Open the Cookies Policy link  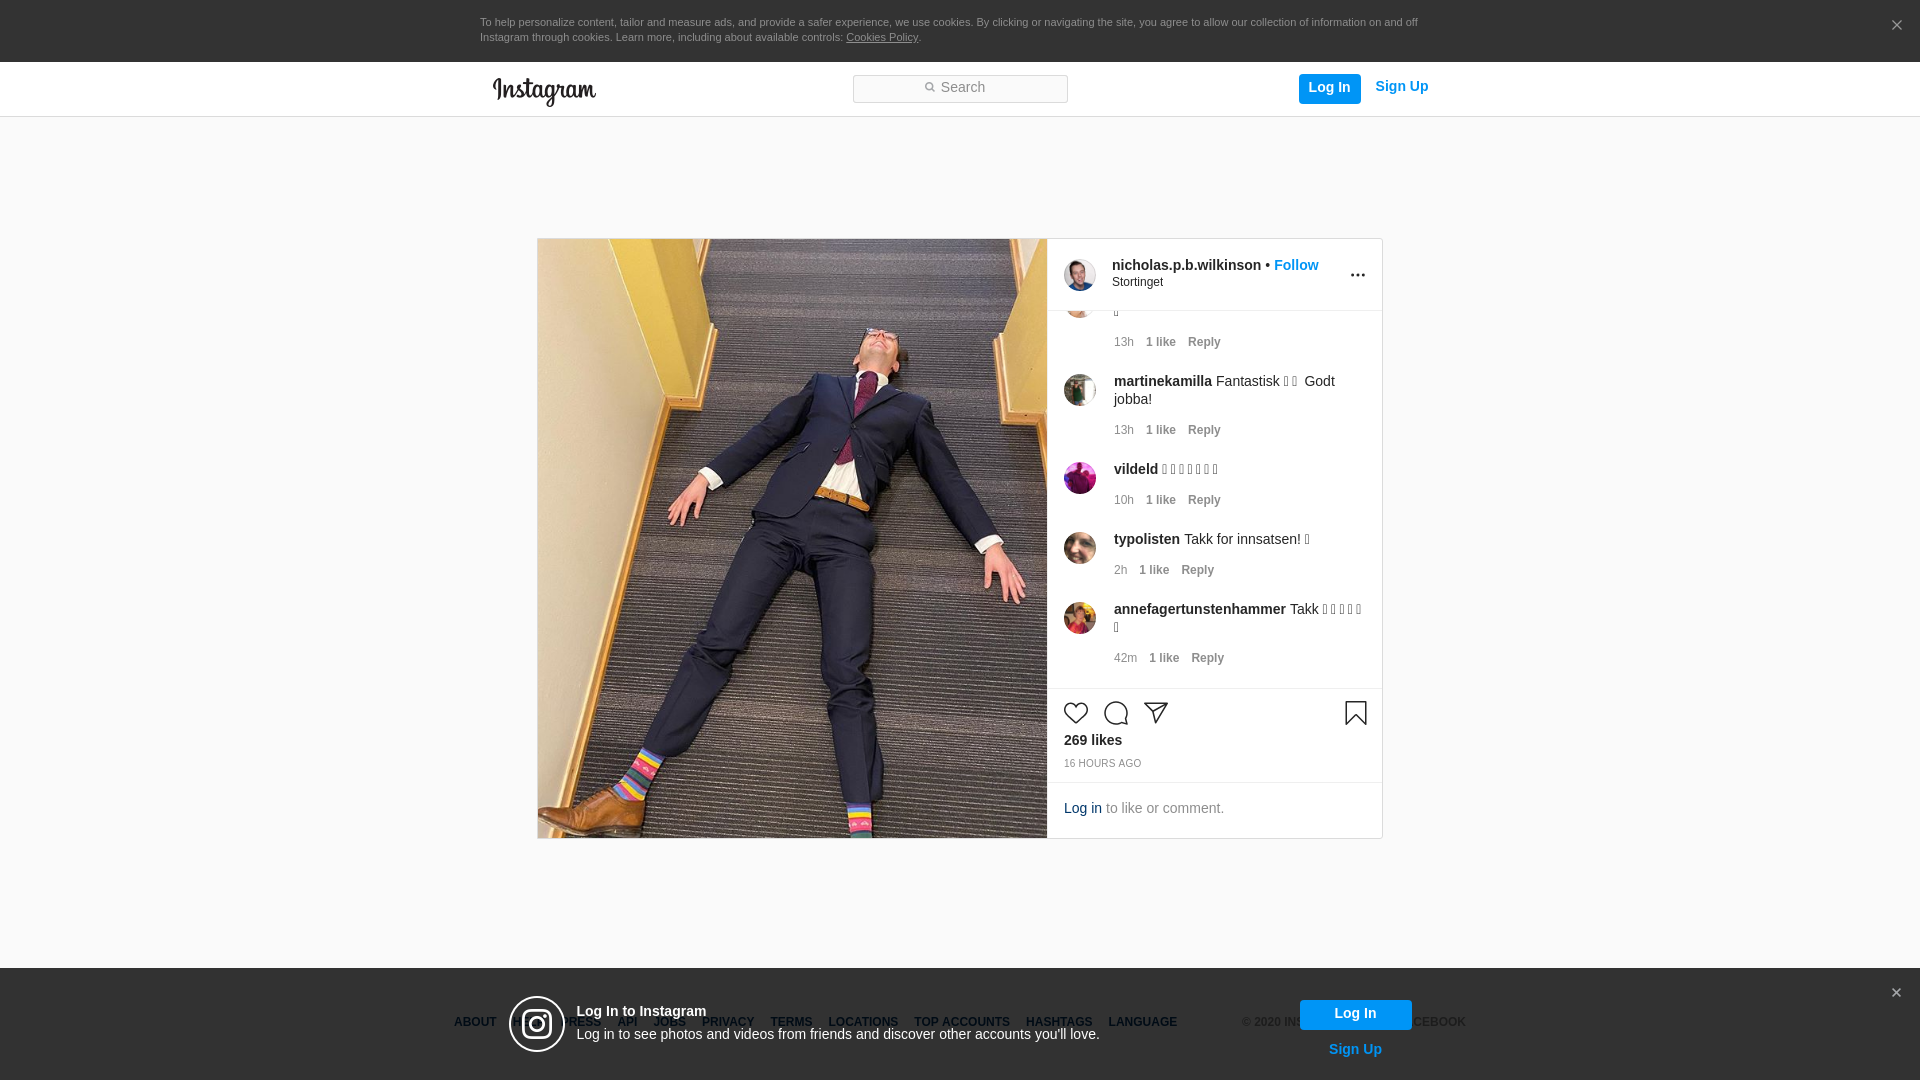(x=881, y=37)
